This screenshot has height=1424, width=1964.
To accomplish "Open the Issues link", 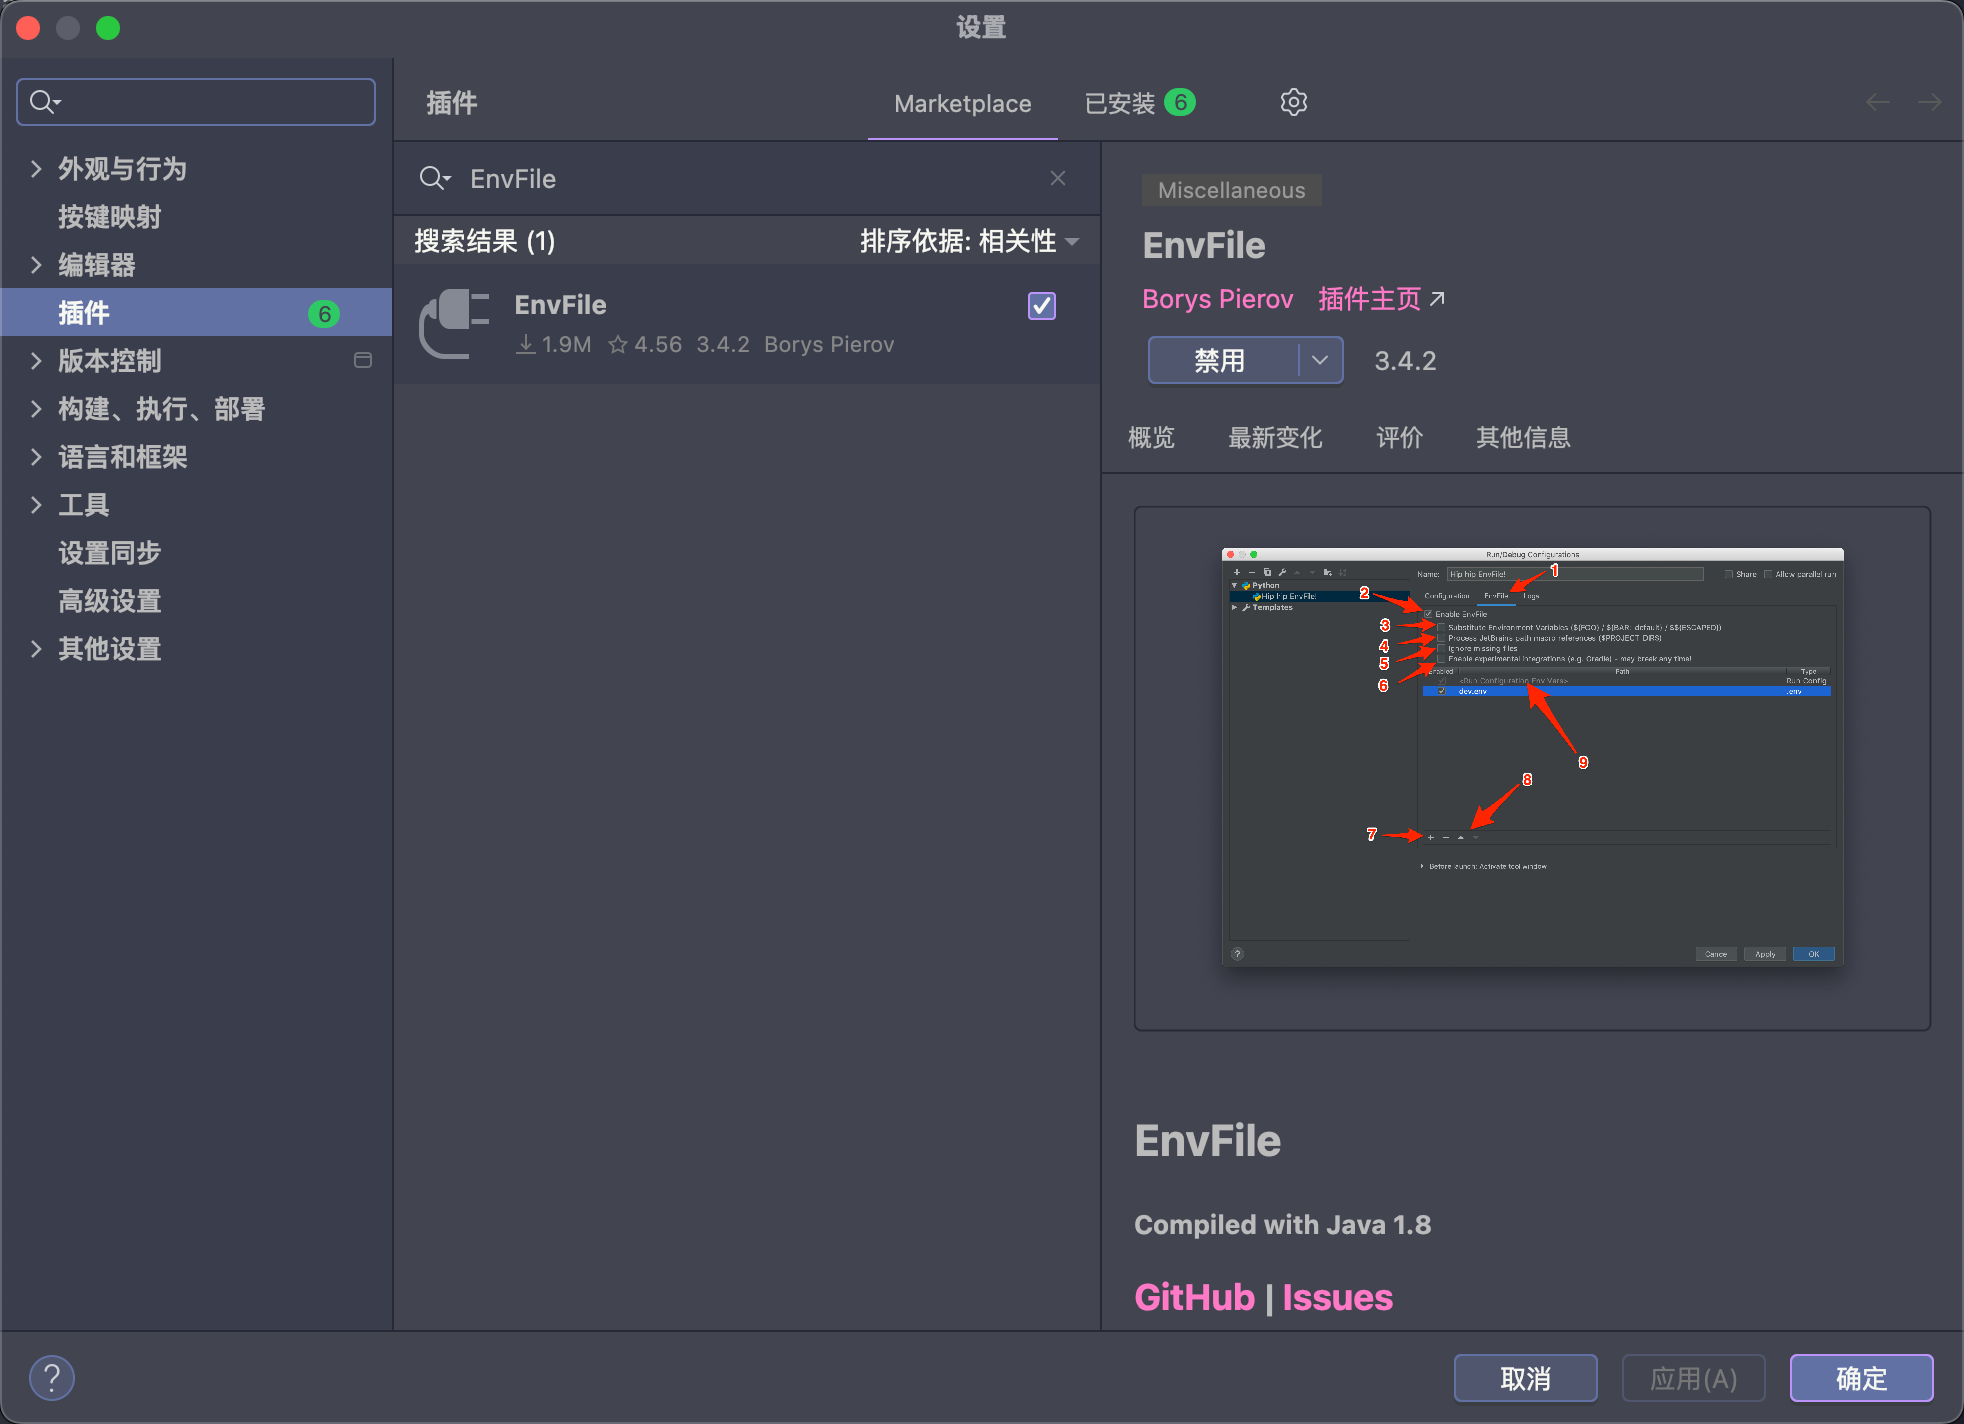I will click(1337, 1297).
